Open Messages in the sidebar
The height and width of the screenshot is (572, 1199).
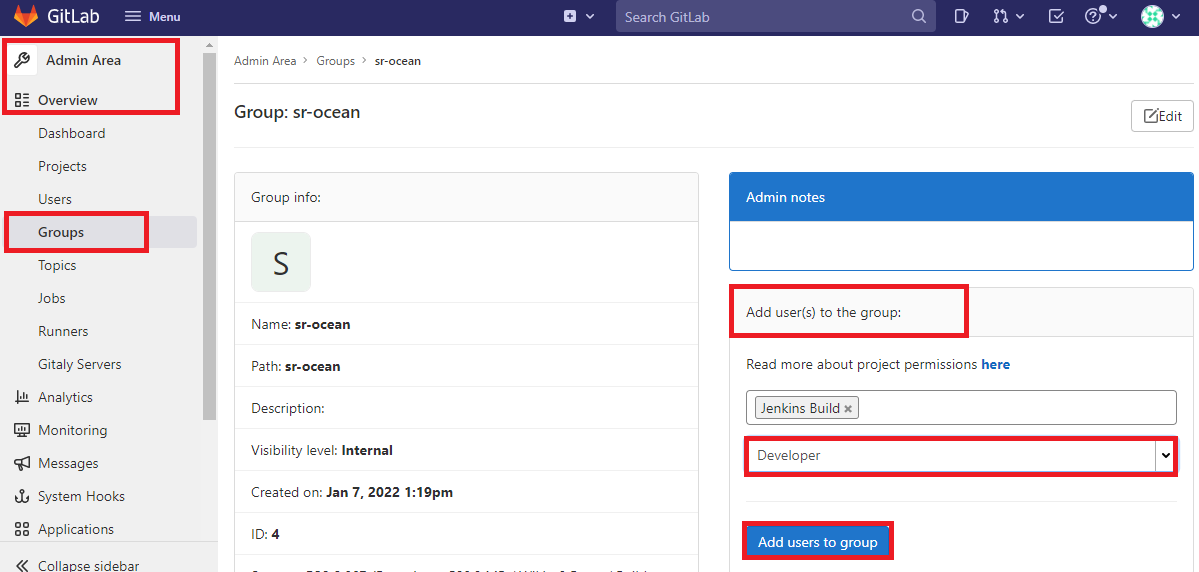(68, 463)
